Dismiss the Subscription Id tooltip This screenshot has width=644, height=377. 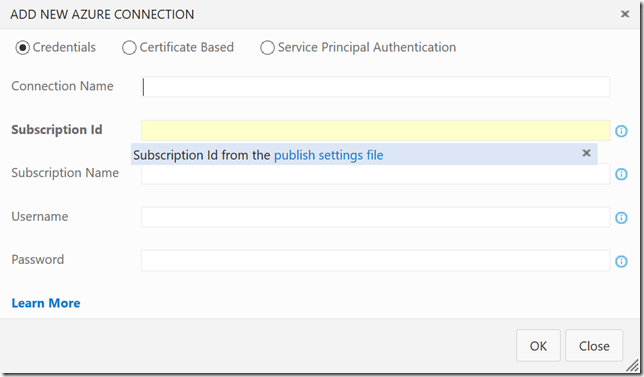coord(586,153)
